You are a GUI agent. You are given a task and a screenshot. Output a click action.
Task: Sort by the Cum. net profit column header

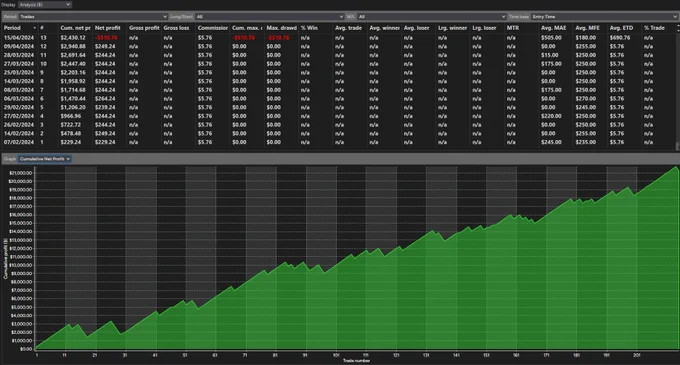tap(75, 28)
